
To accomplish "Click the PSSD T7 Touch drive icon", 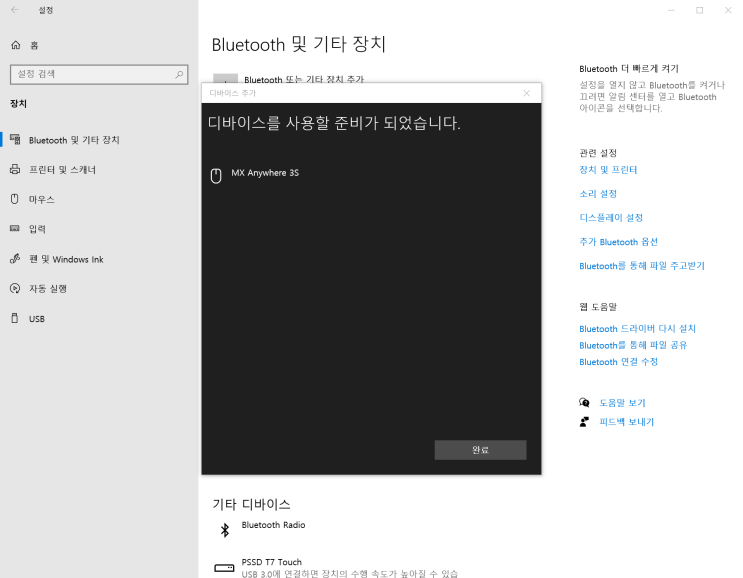I will pos(224,568).
